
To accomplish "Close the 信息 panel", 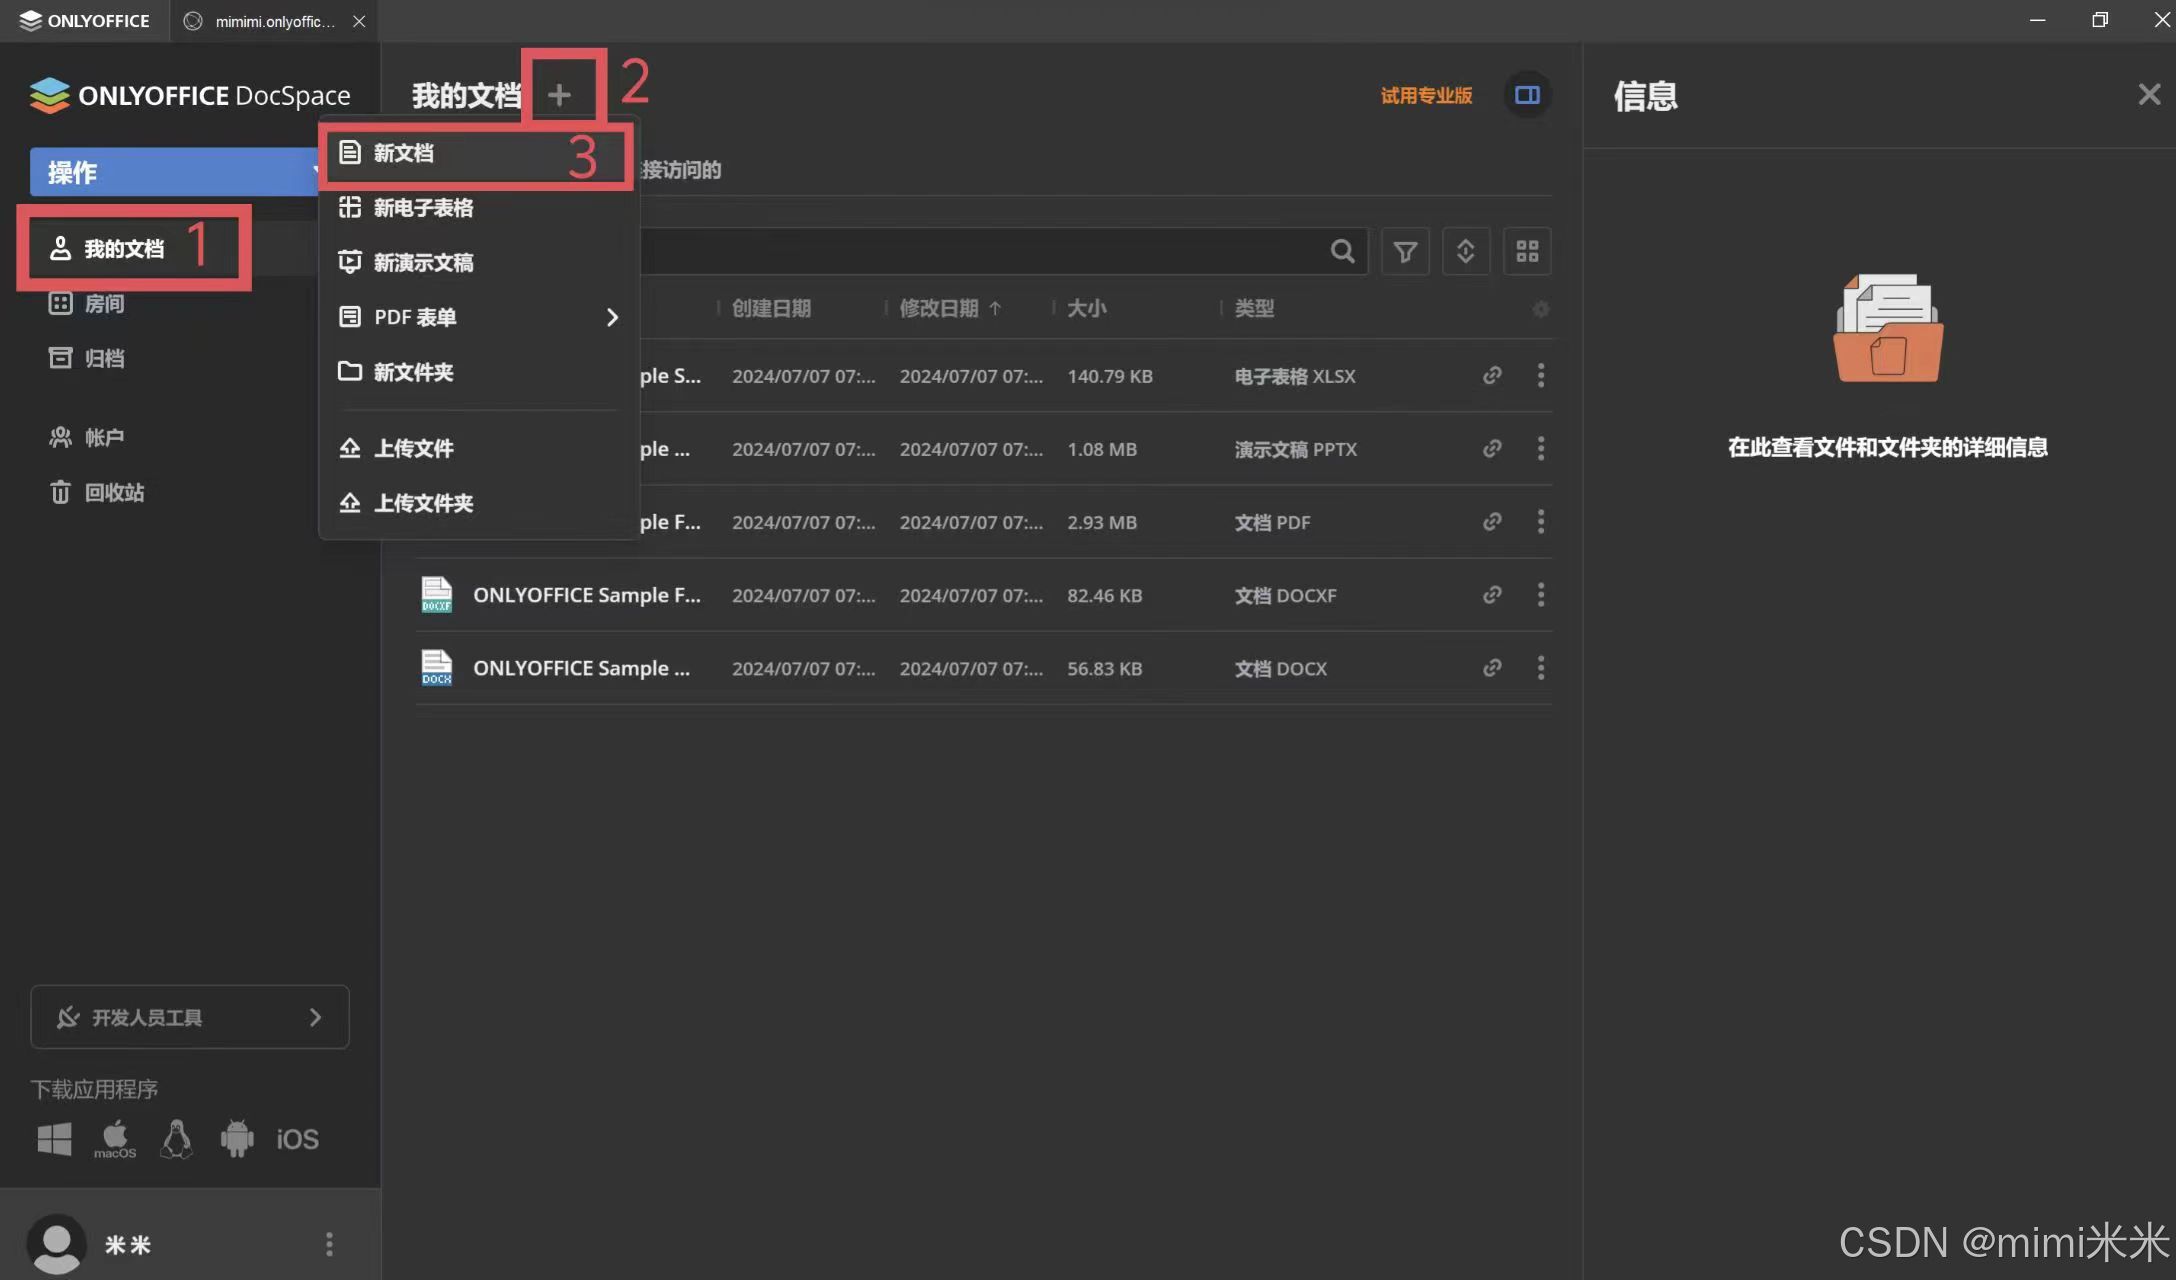I will click(2149, 95).
